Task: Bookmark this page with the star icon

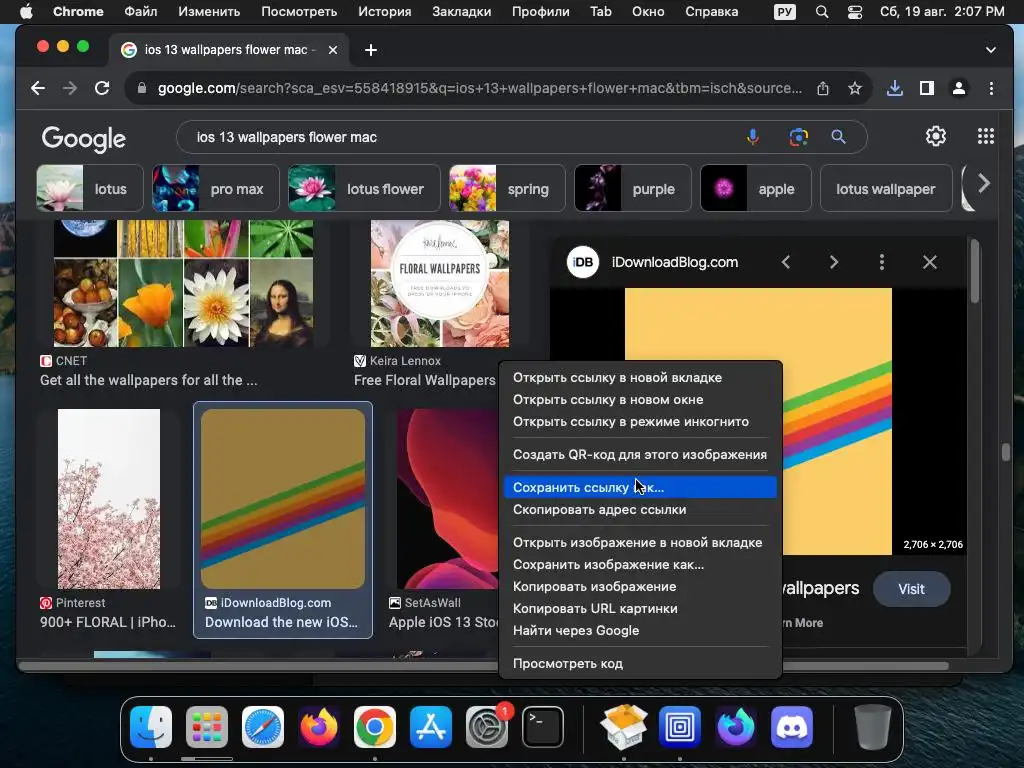Action: 855,88
